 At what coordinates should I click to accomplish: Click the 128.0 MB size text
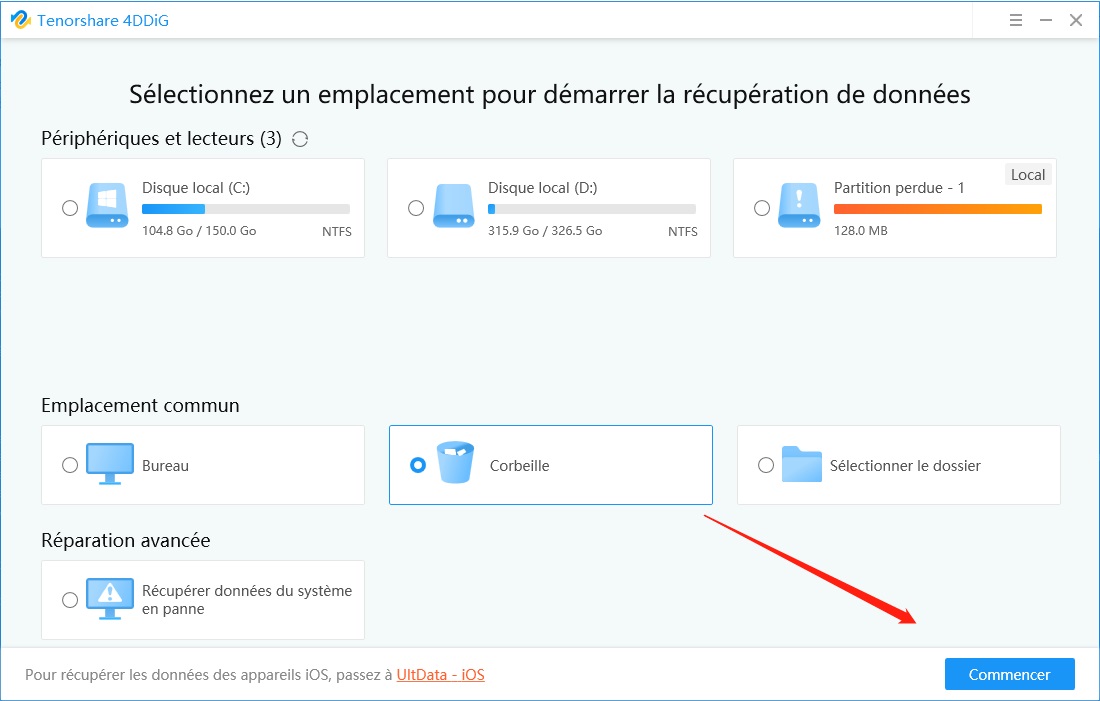click(861, 231)
